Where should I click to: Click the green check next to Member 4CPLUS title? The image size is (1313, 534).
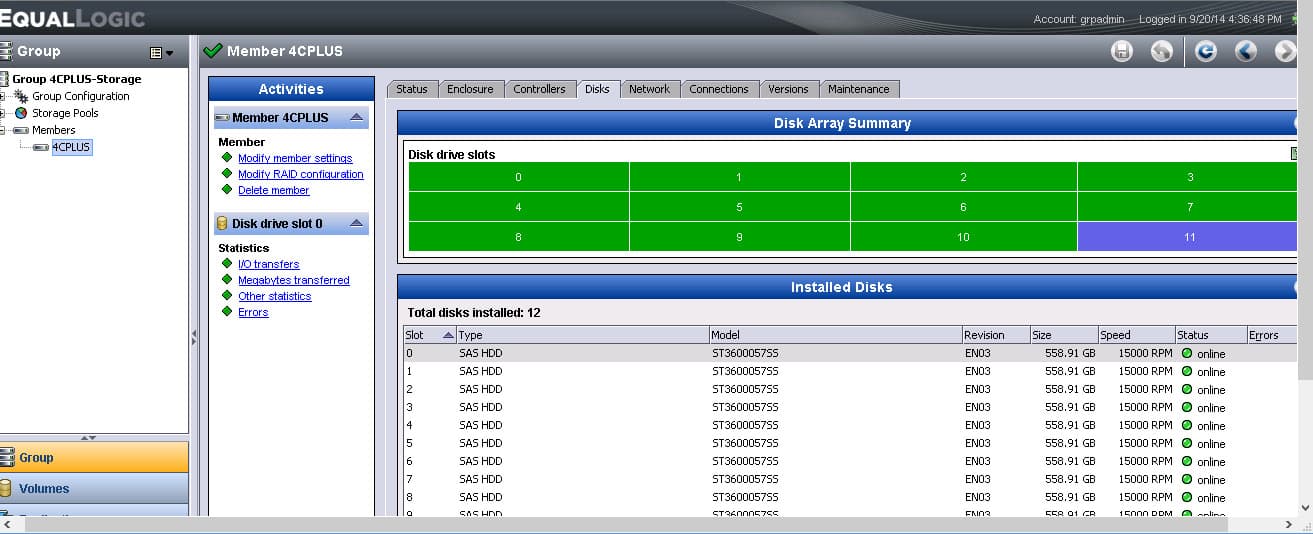coord(212,50)
